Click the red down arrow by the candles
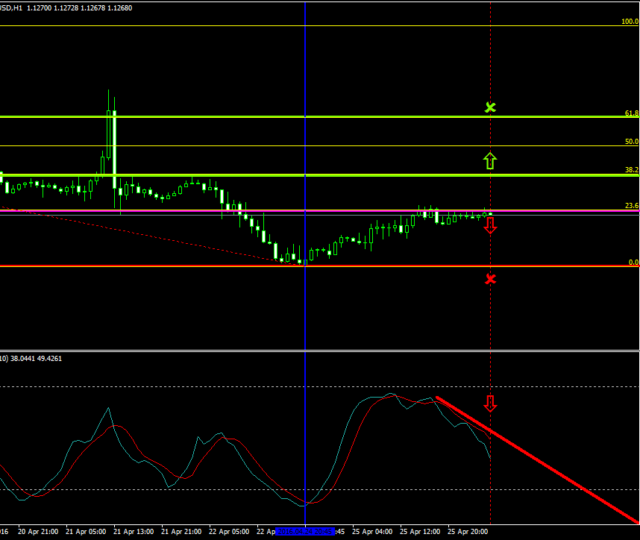The height and width of the screenshot is (540, 640). (489, 226)
